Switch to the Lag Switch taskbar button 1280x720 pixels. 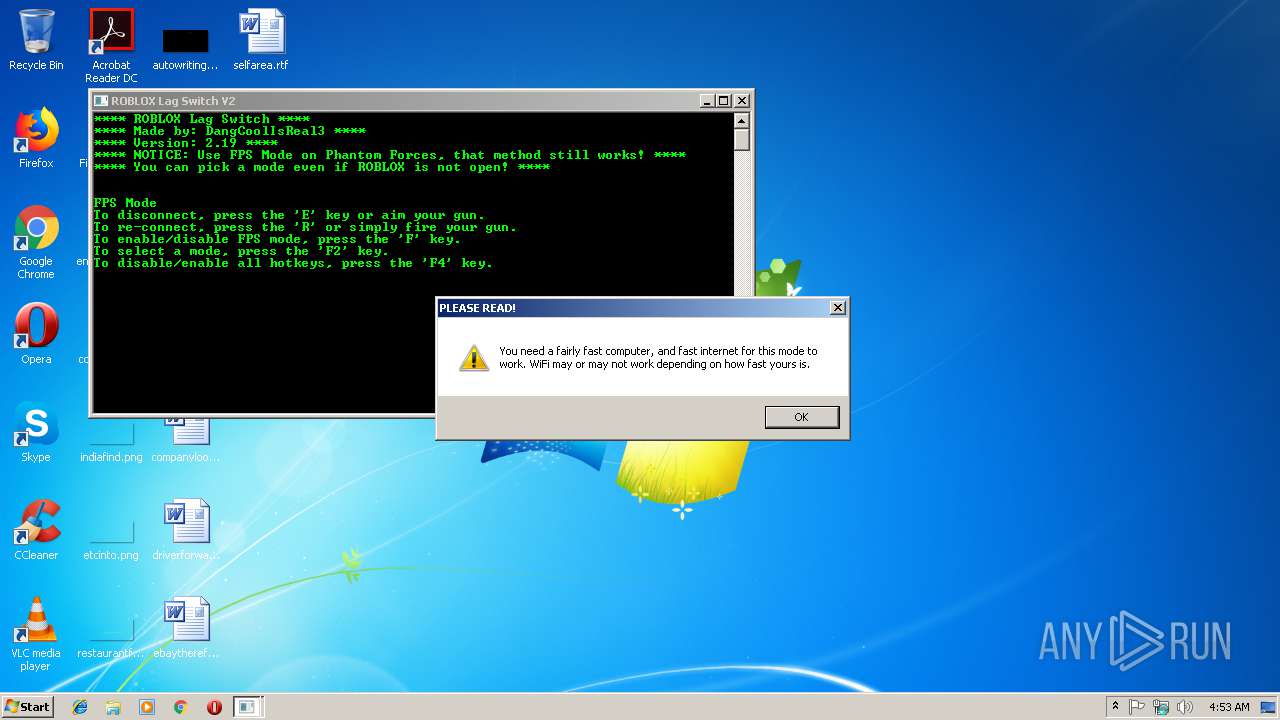coord(247,707)
